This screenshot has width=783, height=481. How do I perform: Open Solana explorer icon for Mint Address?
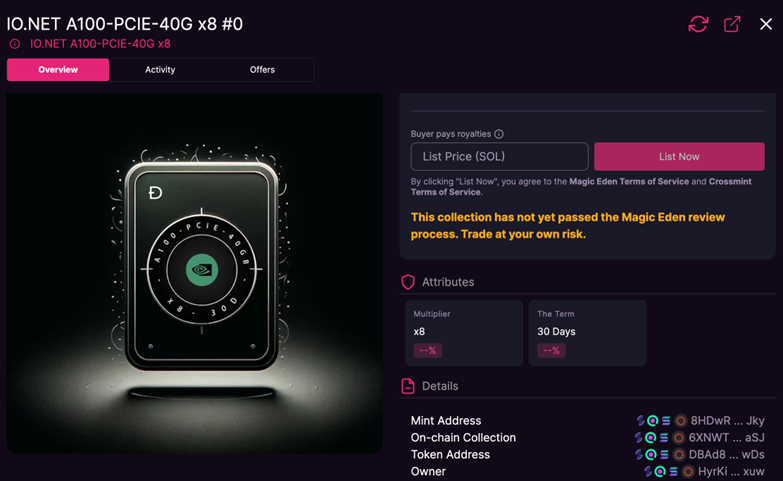click(666, 421)
